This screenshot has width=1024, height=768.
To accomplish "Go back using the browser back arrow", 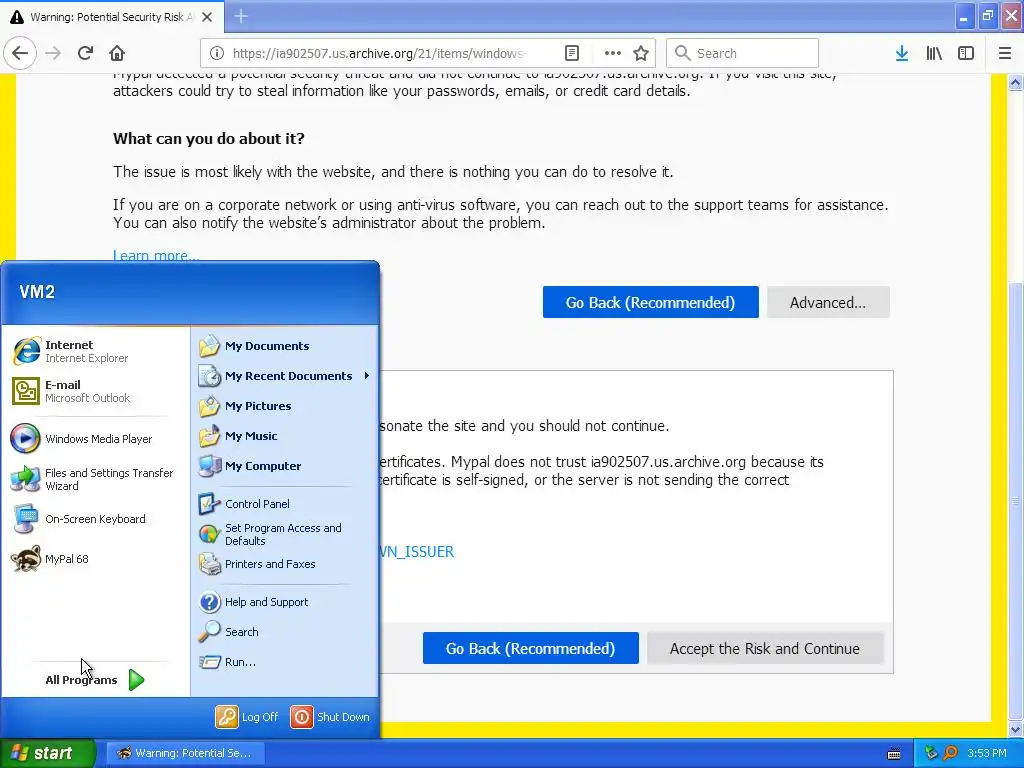I will (20, 53).
